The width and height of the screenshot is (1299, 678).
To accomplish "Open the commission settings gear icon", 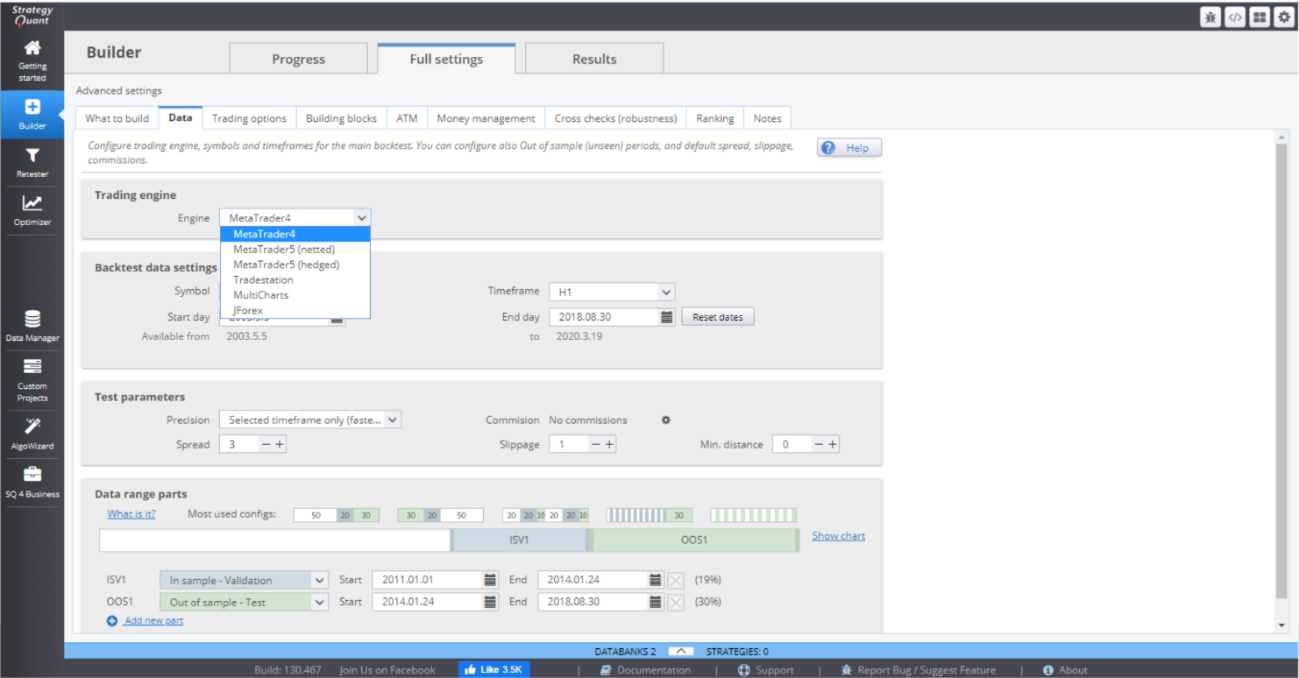I will [x=666, y=420].
